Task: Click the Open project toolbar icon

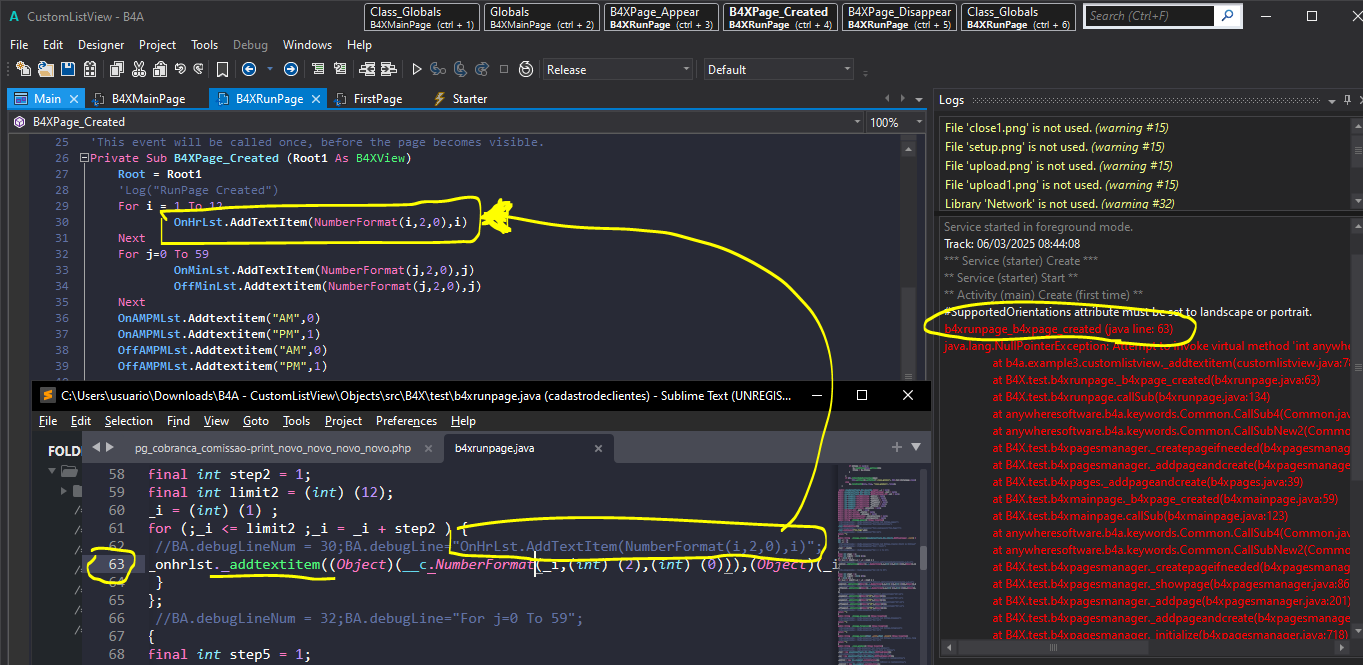Action: coord(46,69)
